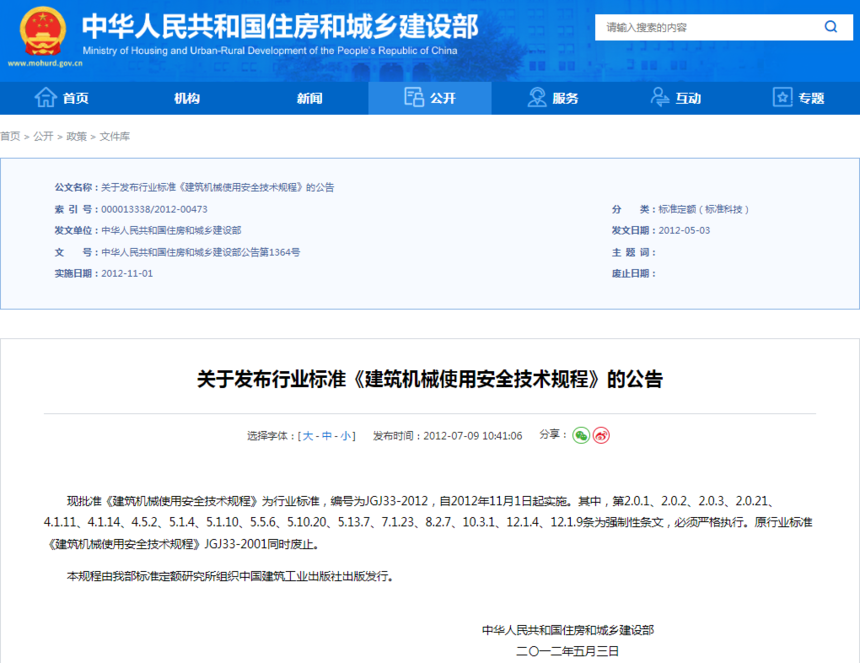Click the 公开 breadcrumb link

pyautogui.click(x=43, y=136)
